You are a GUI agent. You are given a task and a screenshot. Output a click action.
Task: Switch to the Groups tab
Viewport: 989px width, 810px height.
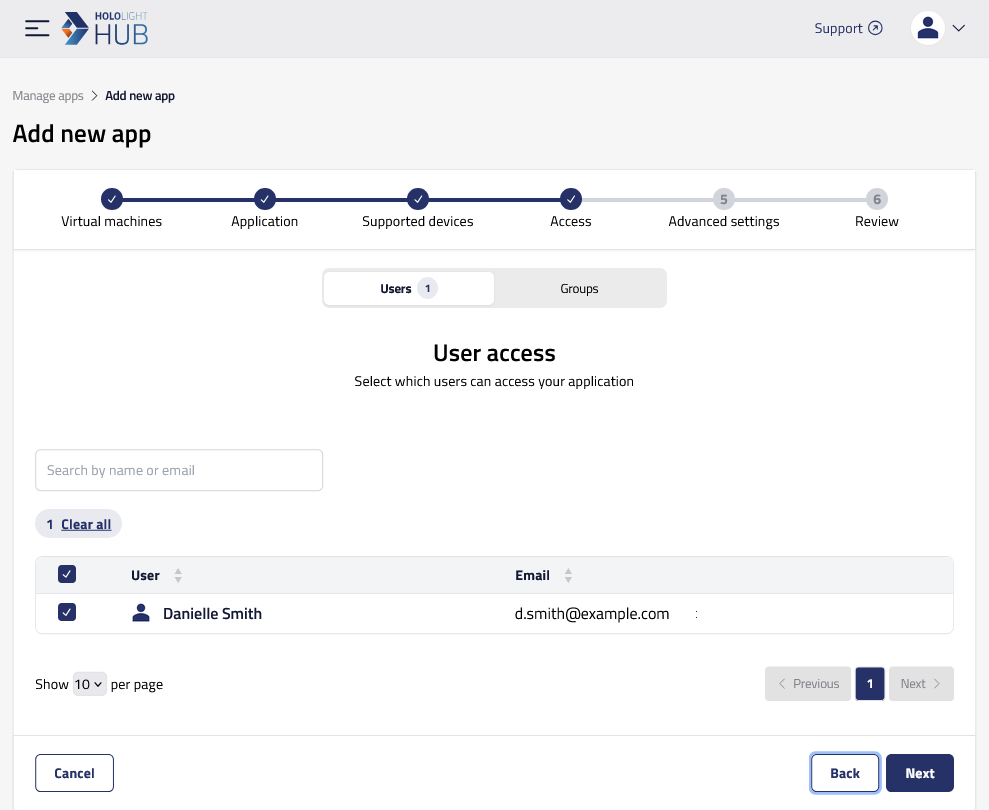pos(579,288)
